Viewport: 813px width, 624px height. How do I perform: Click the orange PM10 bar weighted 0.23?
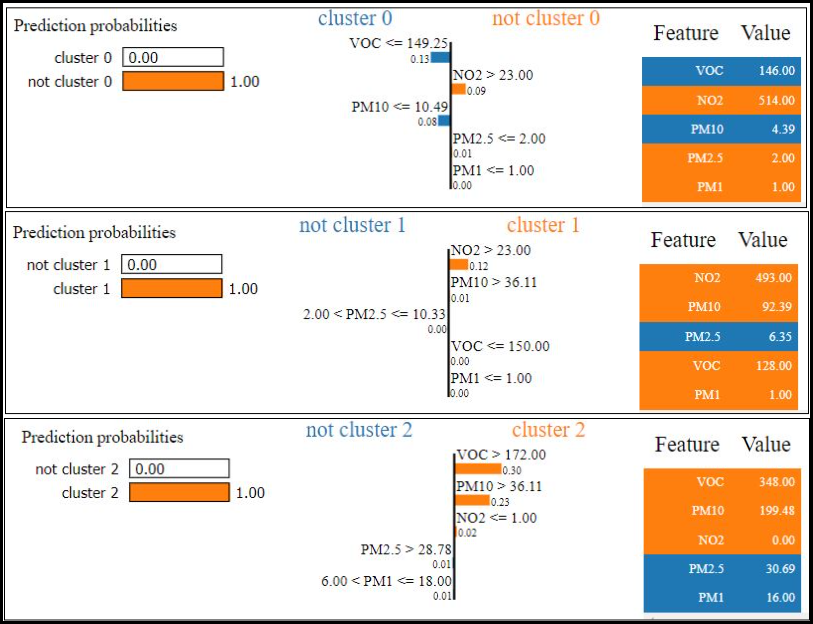coord(473,500)
